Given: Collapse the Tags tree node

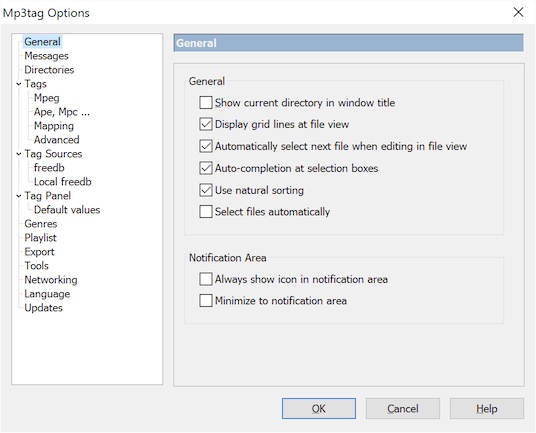Looking at the screenshot, I should click(x=19, y=84).
